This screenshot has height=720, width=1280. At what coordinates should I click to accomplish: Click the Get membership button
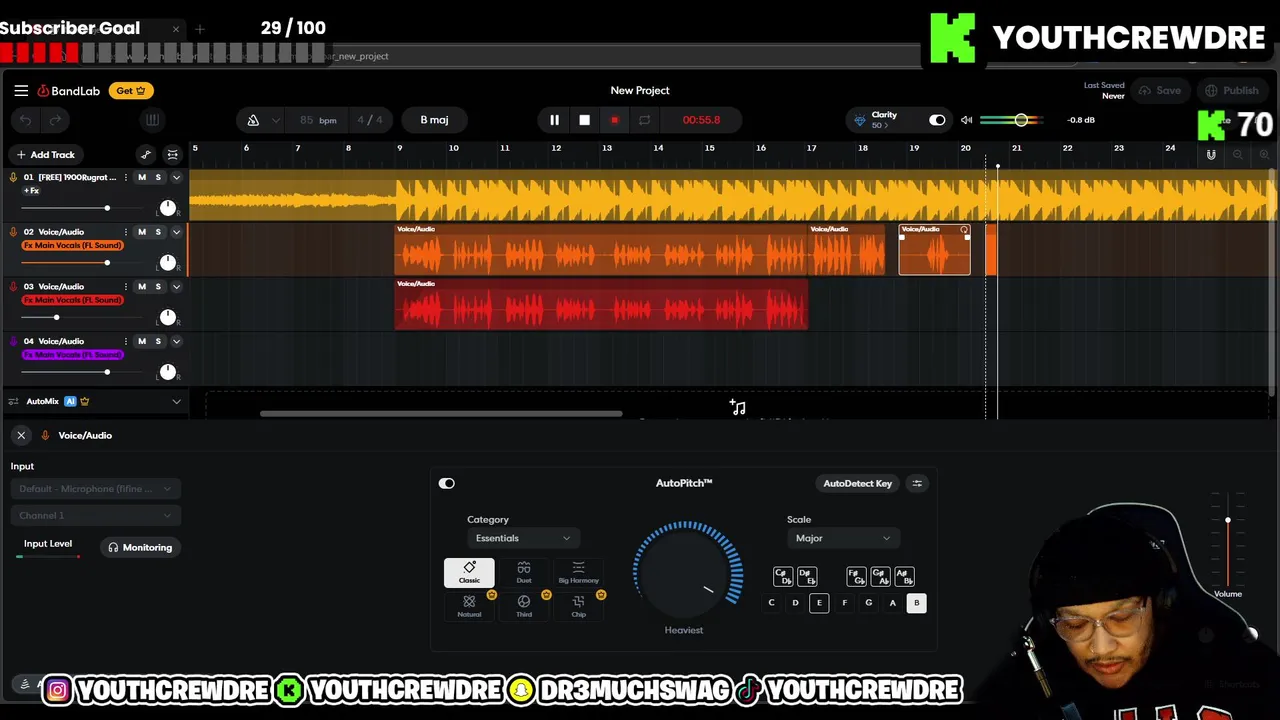(131, 91)
